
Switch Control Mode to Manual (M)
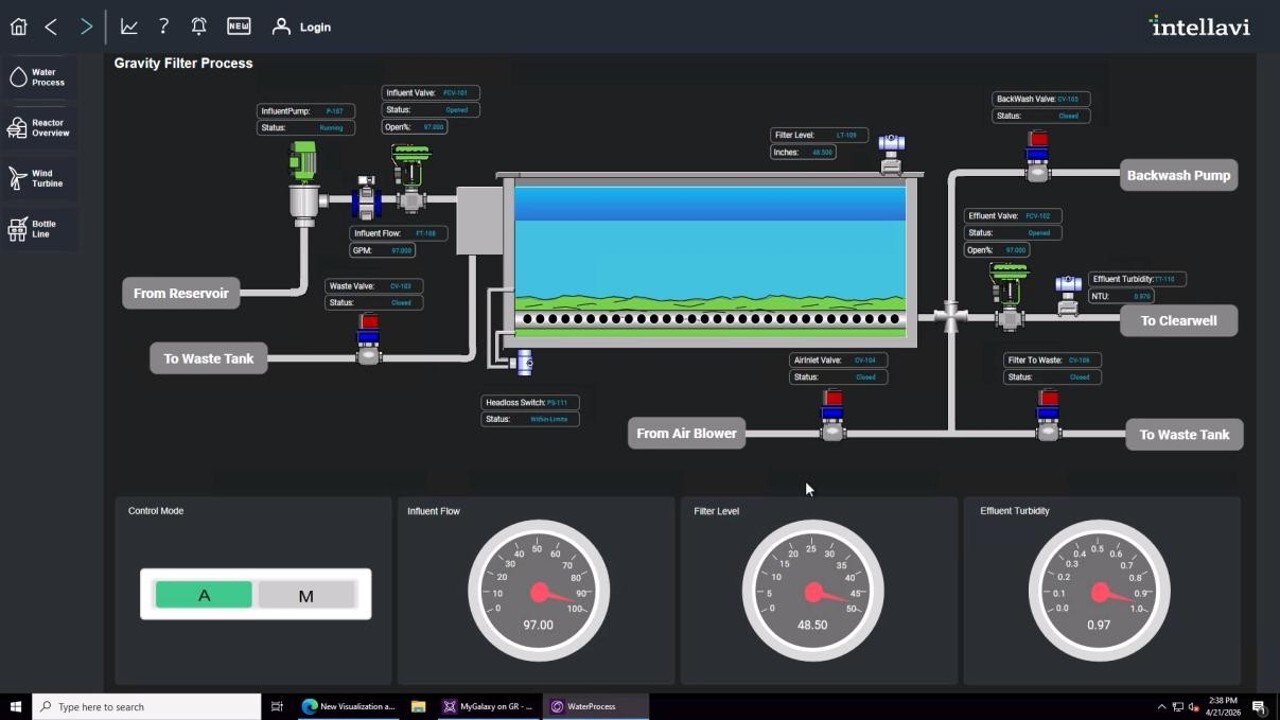pyautogui.click(x=306, y=595)
